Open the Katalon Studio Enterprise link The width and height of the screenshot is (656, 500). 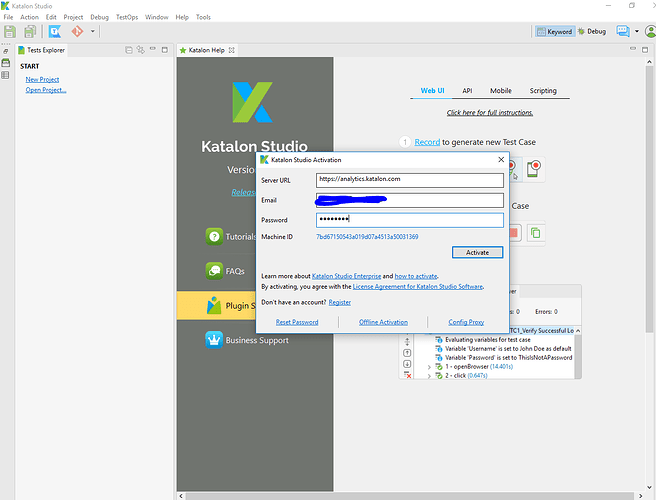click(346, 276)
